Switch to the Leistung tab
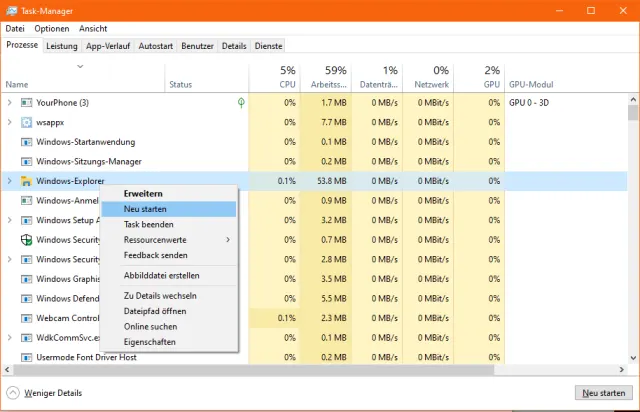This screenshot has height=412, width=640. [x=62, y=46]
